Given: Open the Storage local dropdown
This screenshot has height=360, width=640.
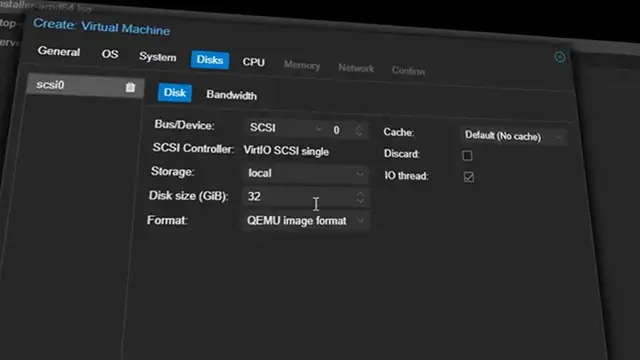Looking at the screenshot, I should (360, 174).
